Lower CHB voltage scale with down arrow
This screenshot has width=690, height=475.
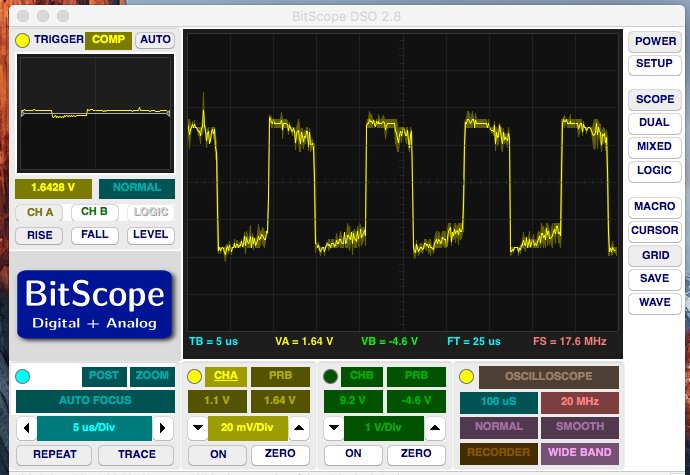click(334, 427)
